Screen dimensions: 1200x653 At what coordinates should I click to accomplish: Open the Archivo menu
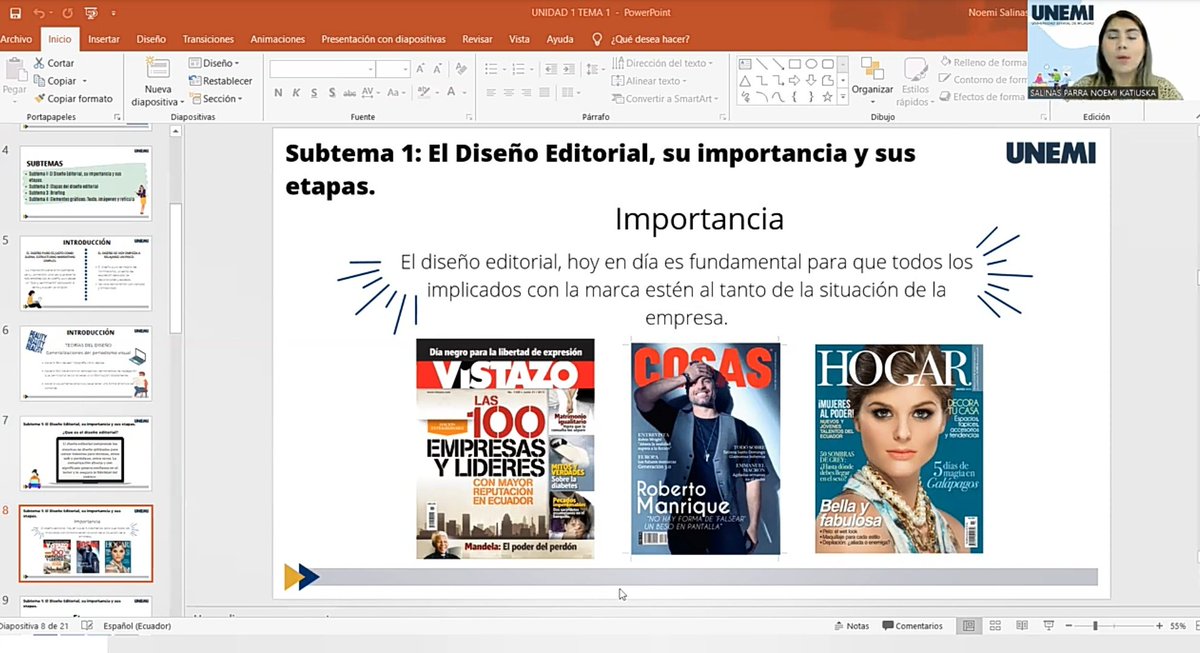click(x=16, y=39)
